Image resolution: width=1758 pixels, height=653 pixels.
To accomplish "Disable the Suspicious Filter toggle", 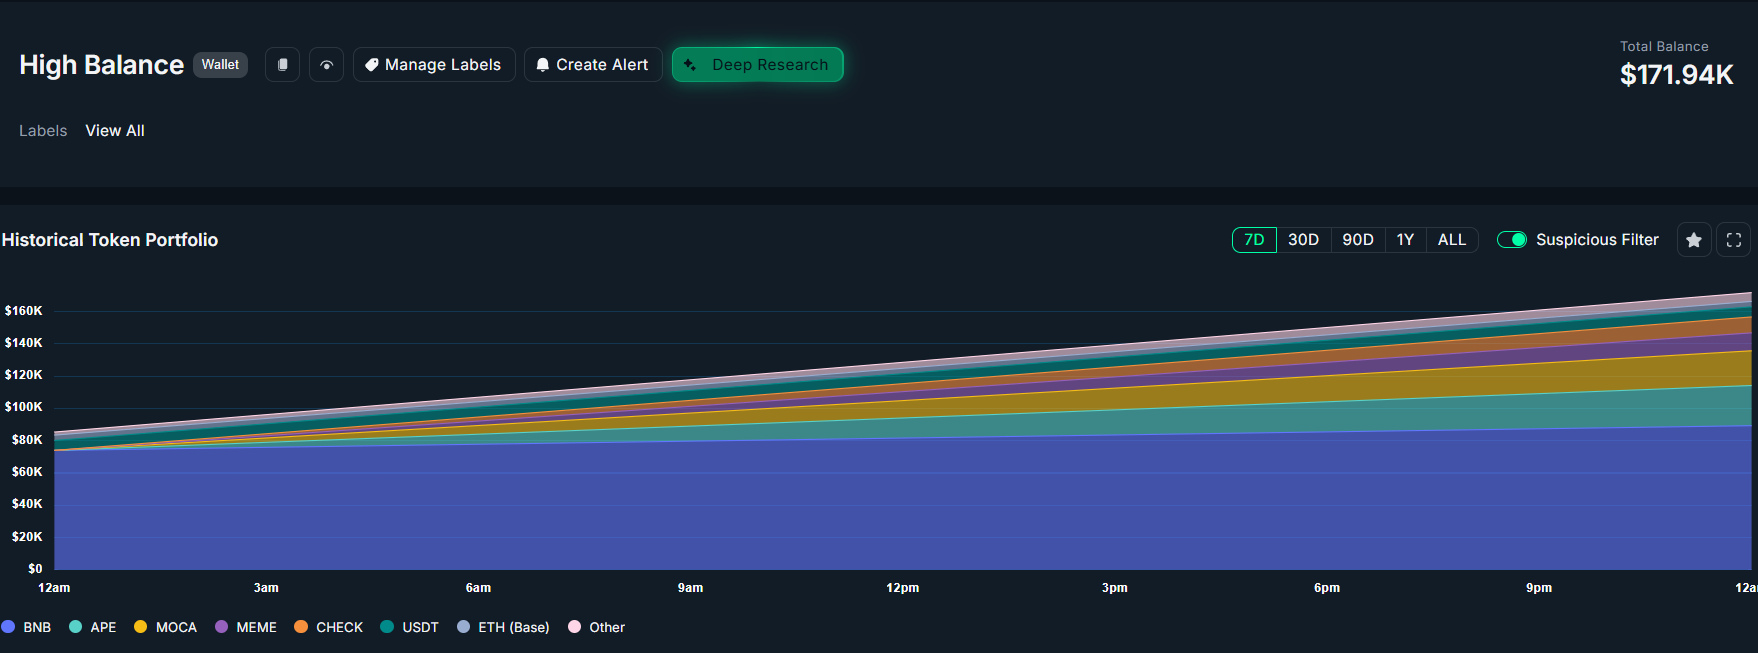I will click(x=1511, y=240).
